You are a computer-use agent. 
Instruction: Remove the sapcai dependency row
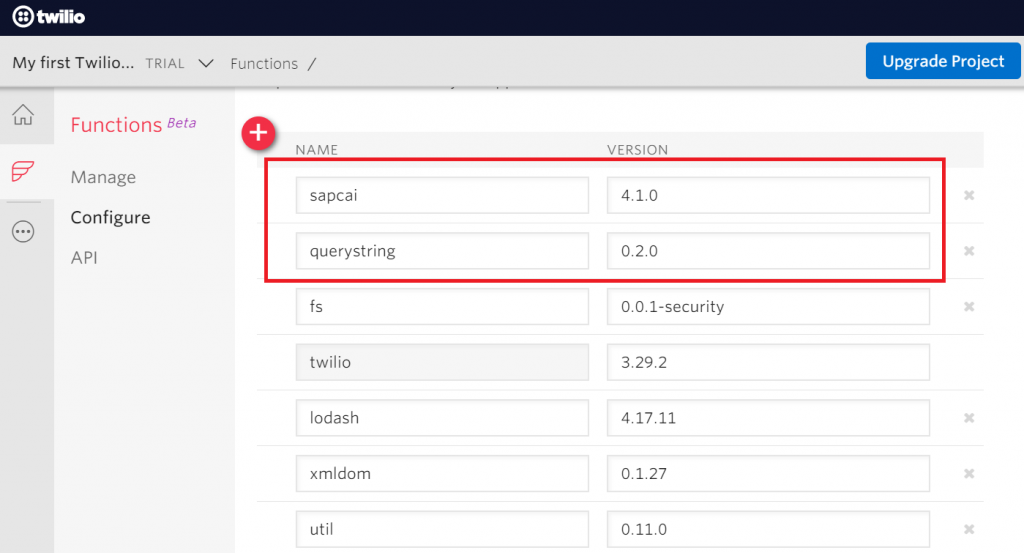(969, 195)
